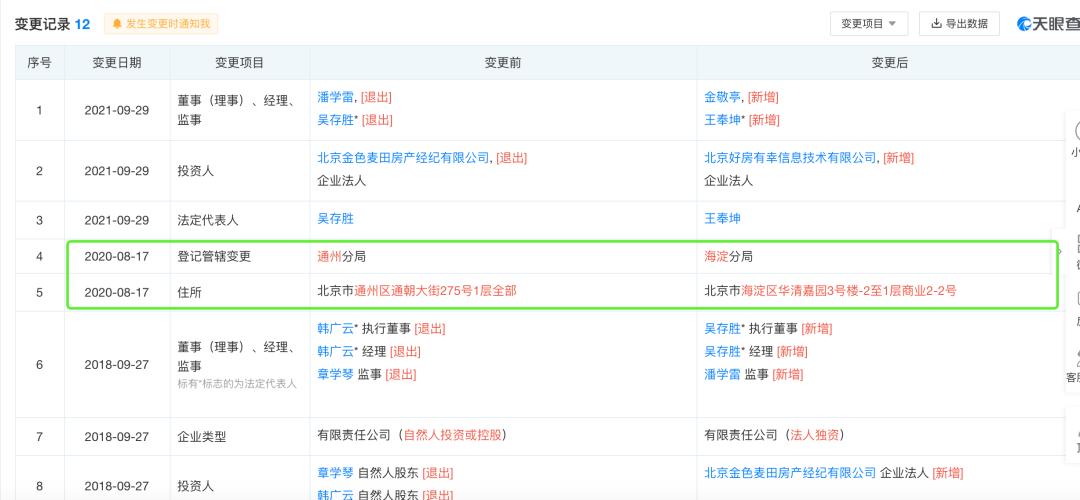This screenshot has height=500, width=1080.
Task: Click 北京金色麦田房产经纪有限公司 in the 2021 投资人 row
Action: coord(403,158)
